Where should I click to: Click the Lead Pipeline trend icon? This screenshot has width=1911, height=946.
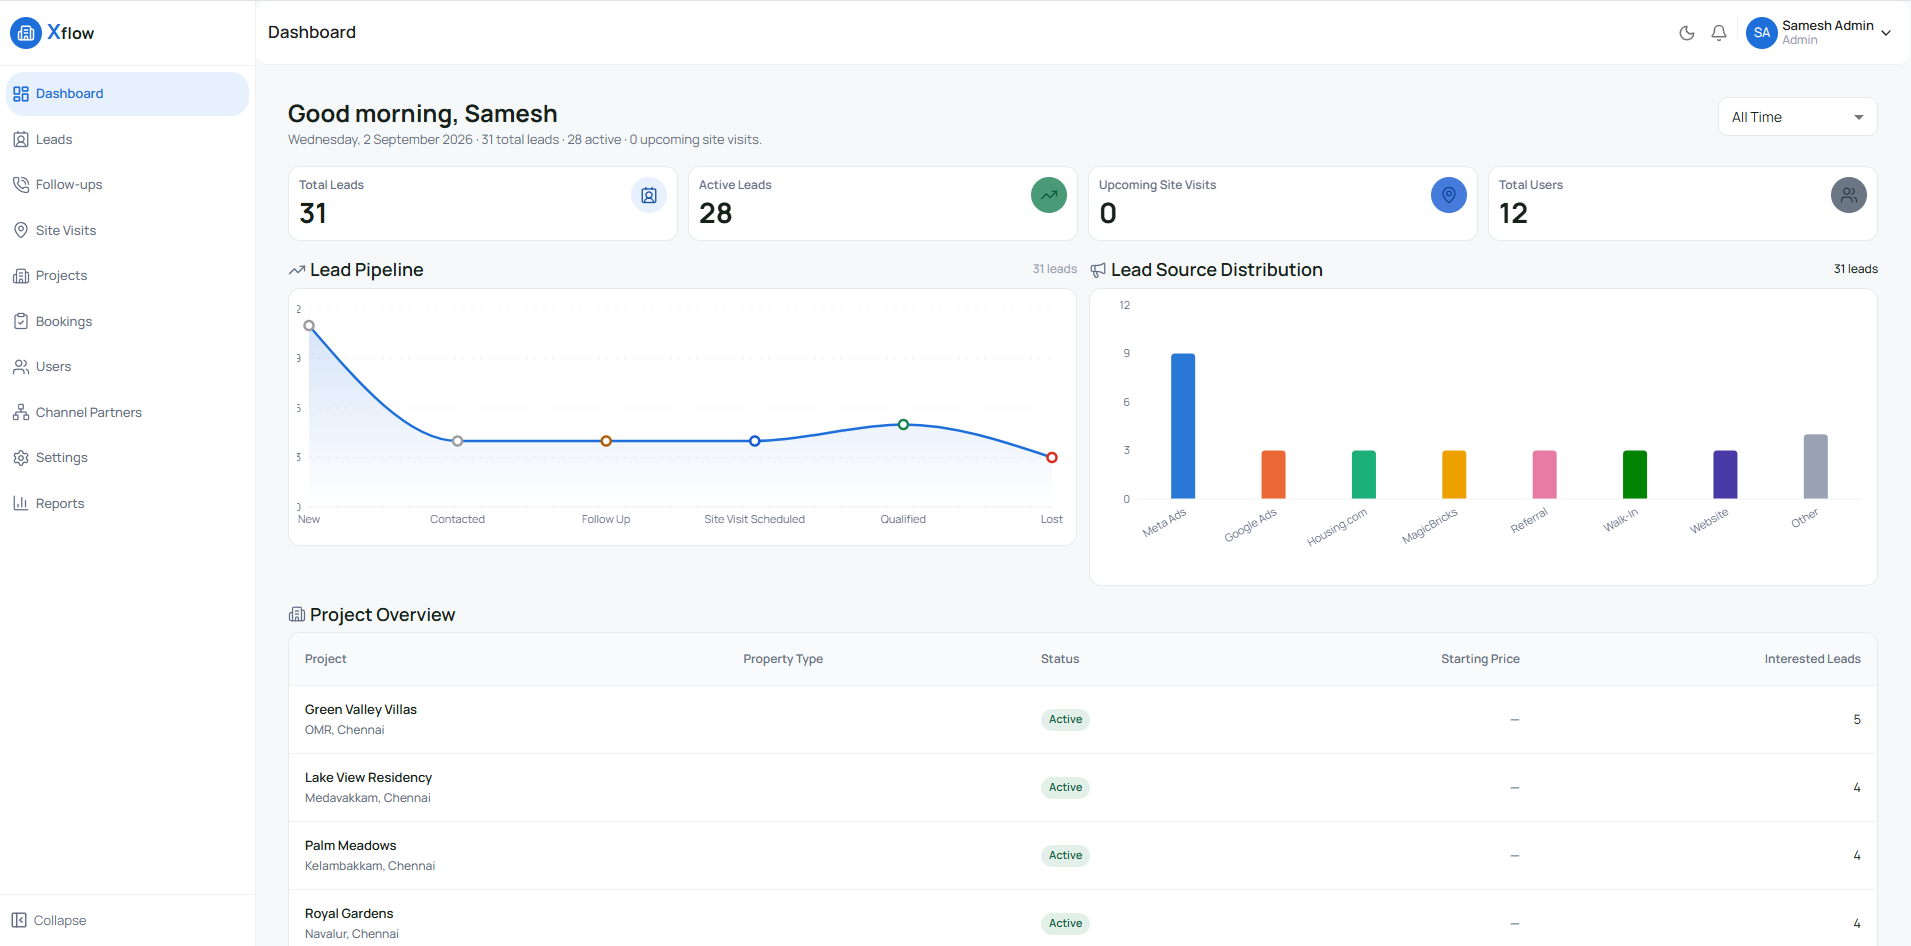coord(297,271)
